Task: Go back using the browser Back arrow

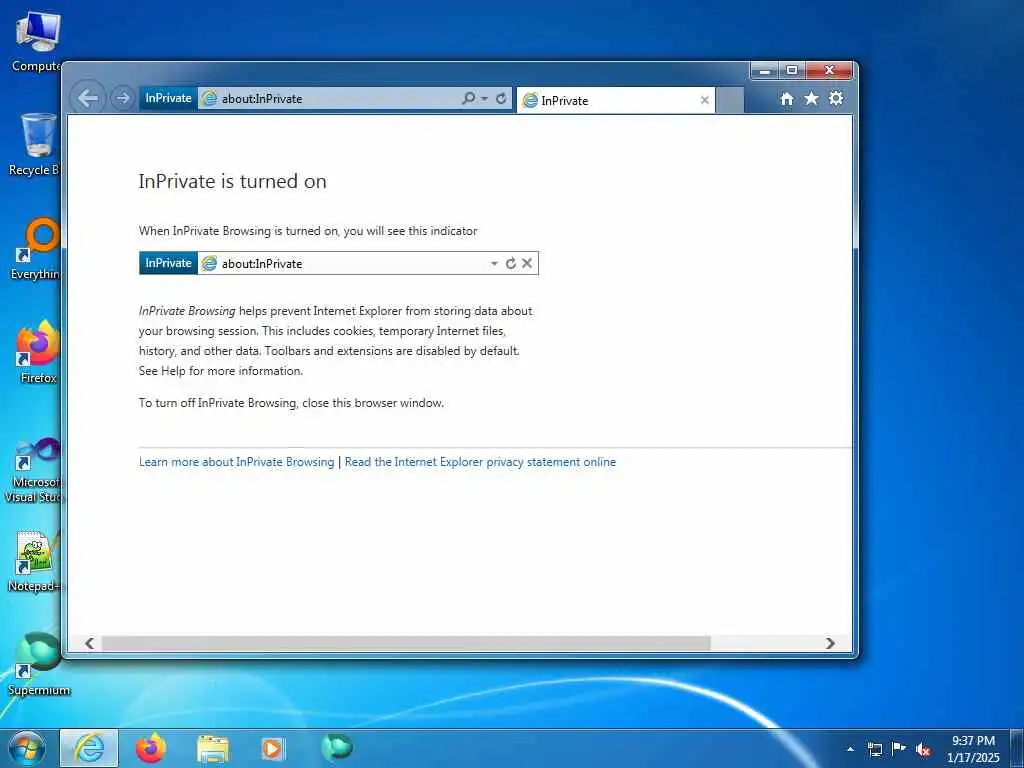Action: click(88, 98)
